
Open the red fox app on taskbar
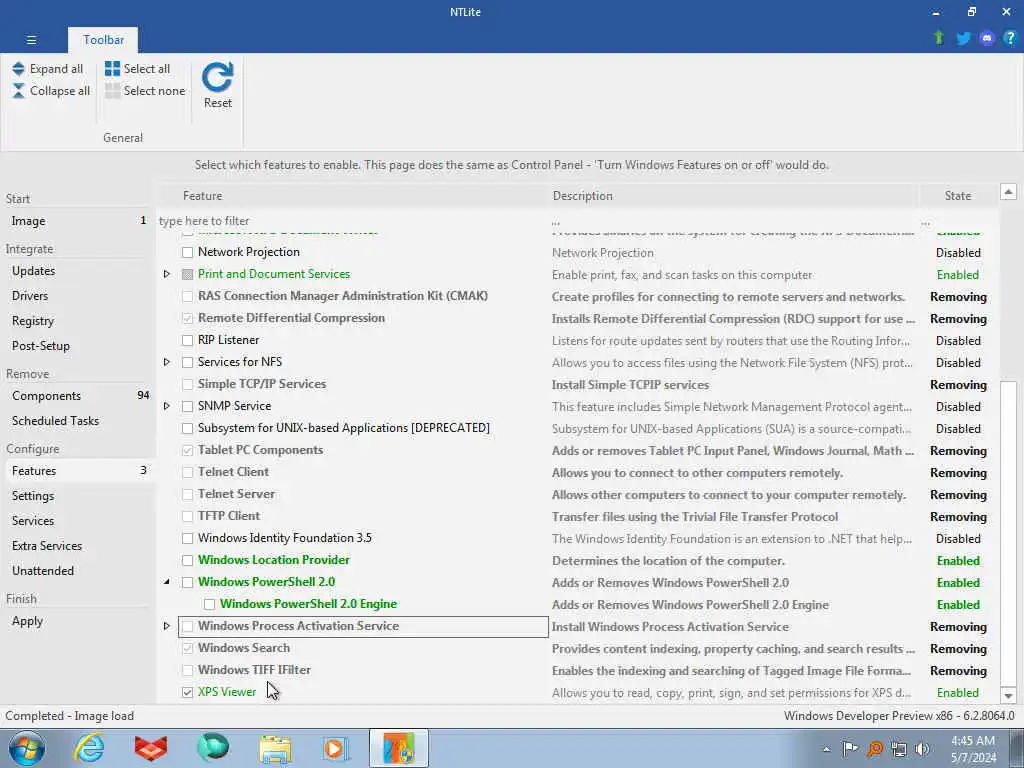151,748
